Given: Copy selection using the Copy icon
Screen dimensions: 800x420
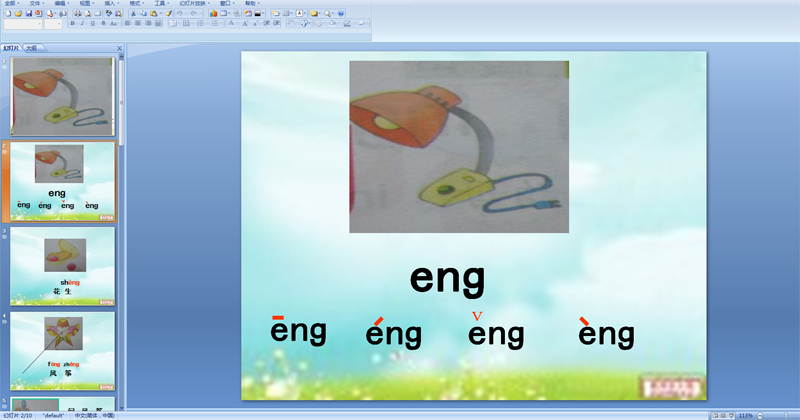Looking at the screenshot, I should point(143,14).
